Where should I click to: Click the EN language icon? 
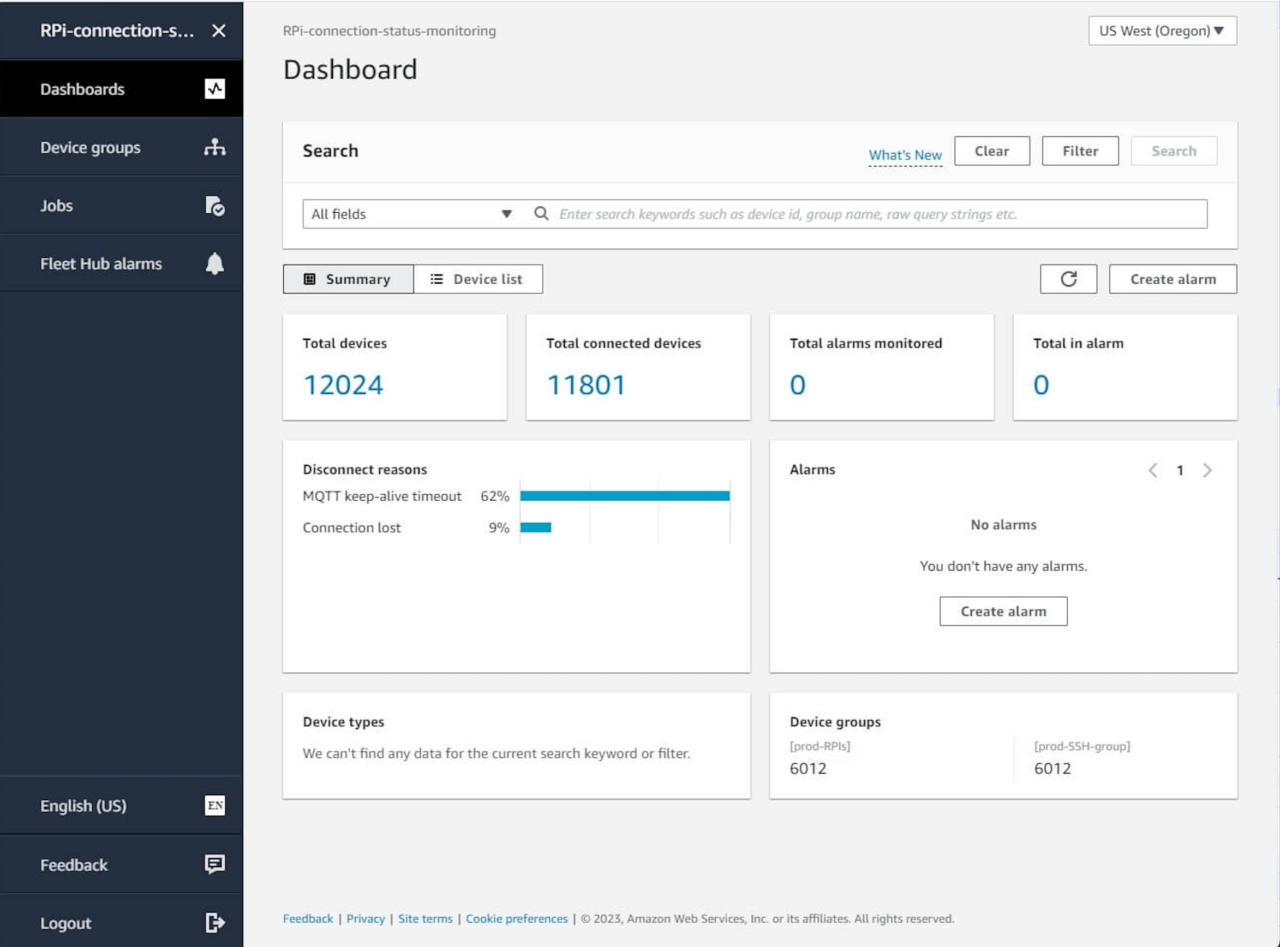215,806
